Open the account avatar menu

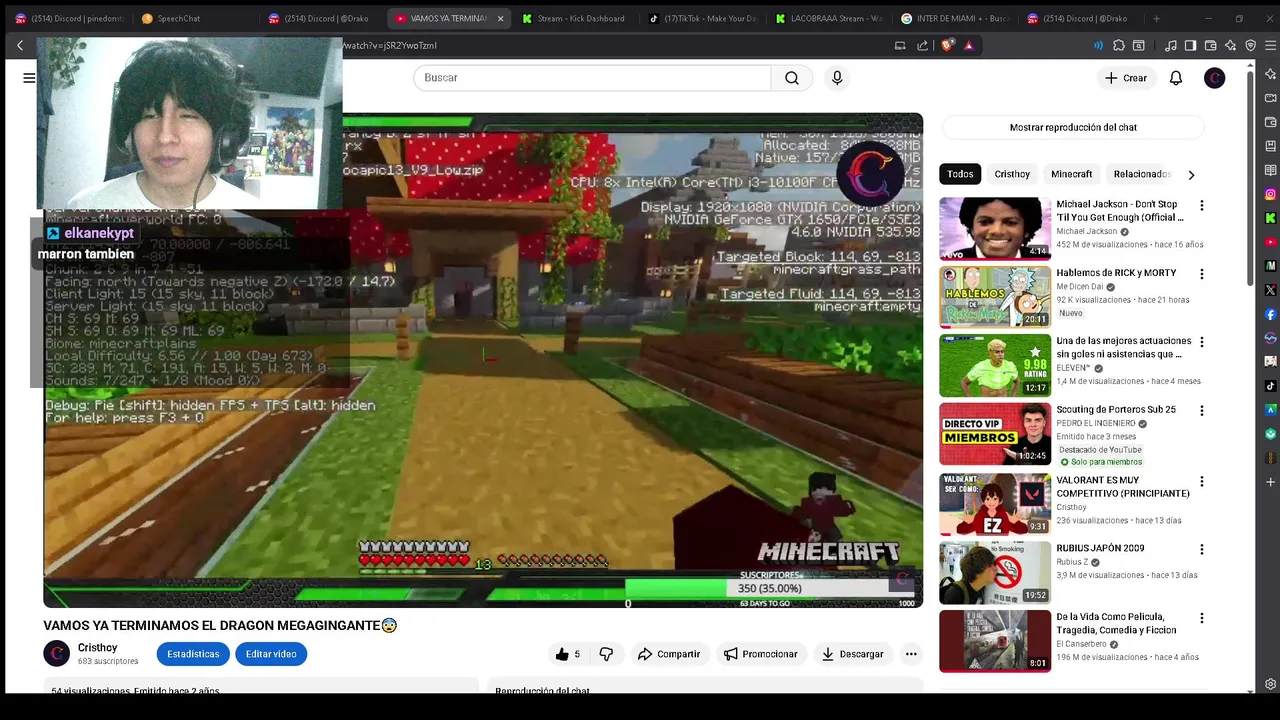click(x=1215, y=78)
